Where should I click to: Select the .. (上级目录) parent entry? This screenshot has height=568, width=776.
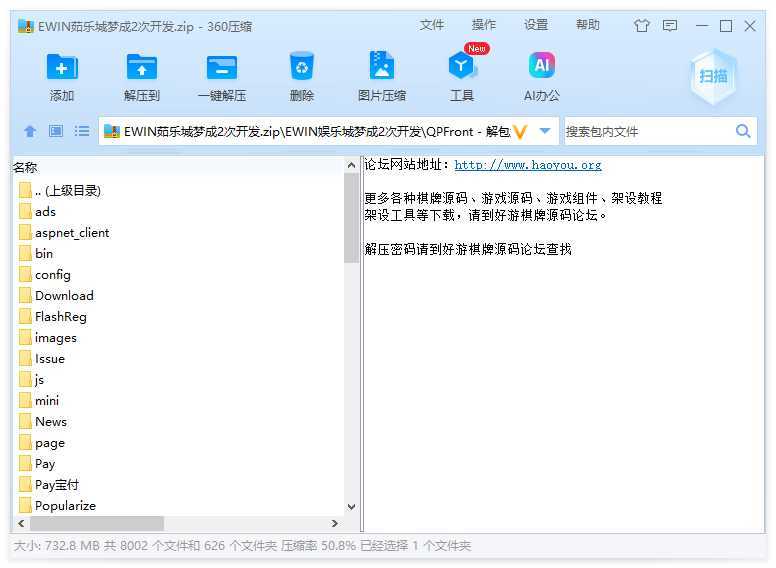[x=60, y=190]
